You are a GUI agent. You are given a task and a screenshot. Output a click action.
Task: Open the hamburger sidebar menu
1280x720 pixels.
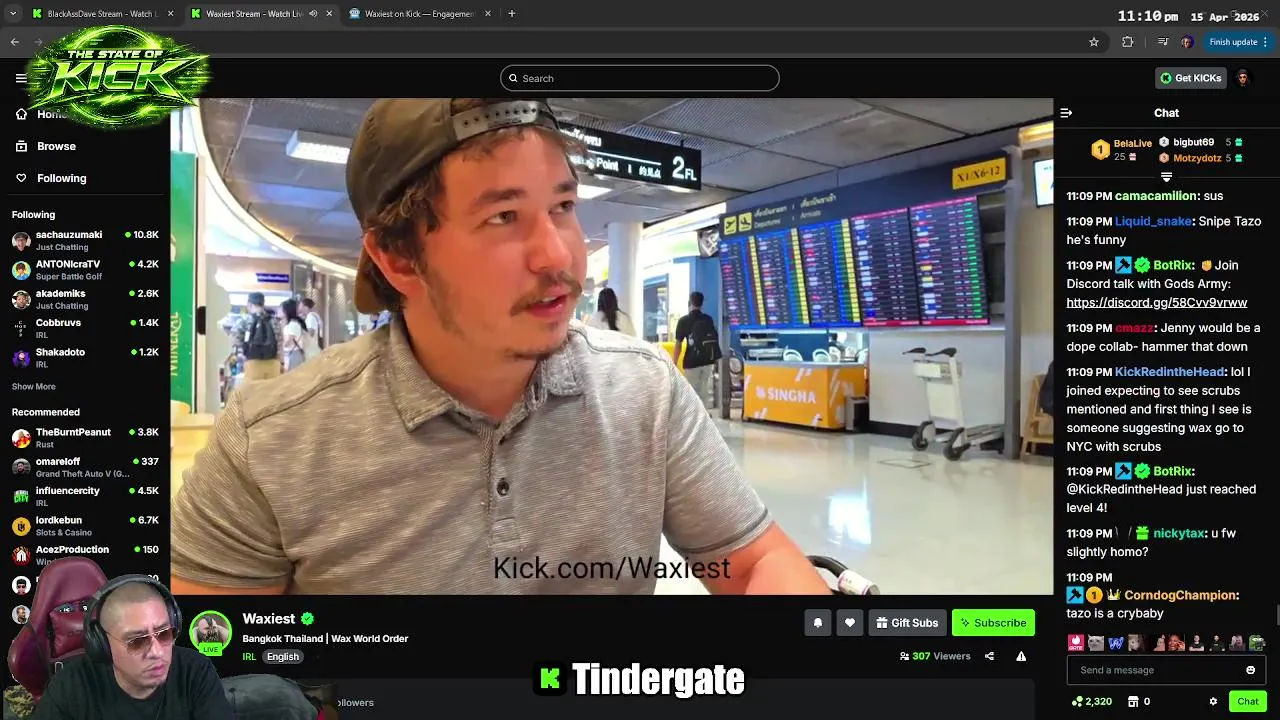point(21,78)
